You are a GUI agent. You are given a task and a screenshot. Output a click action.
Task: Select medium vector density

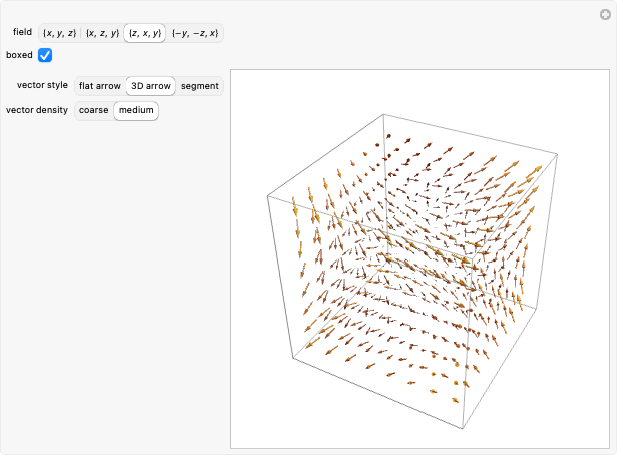[x=136, y=110]
